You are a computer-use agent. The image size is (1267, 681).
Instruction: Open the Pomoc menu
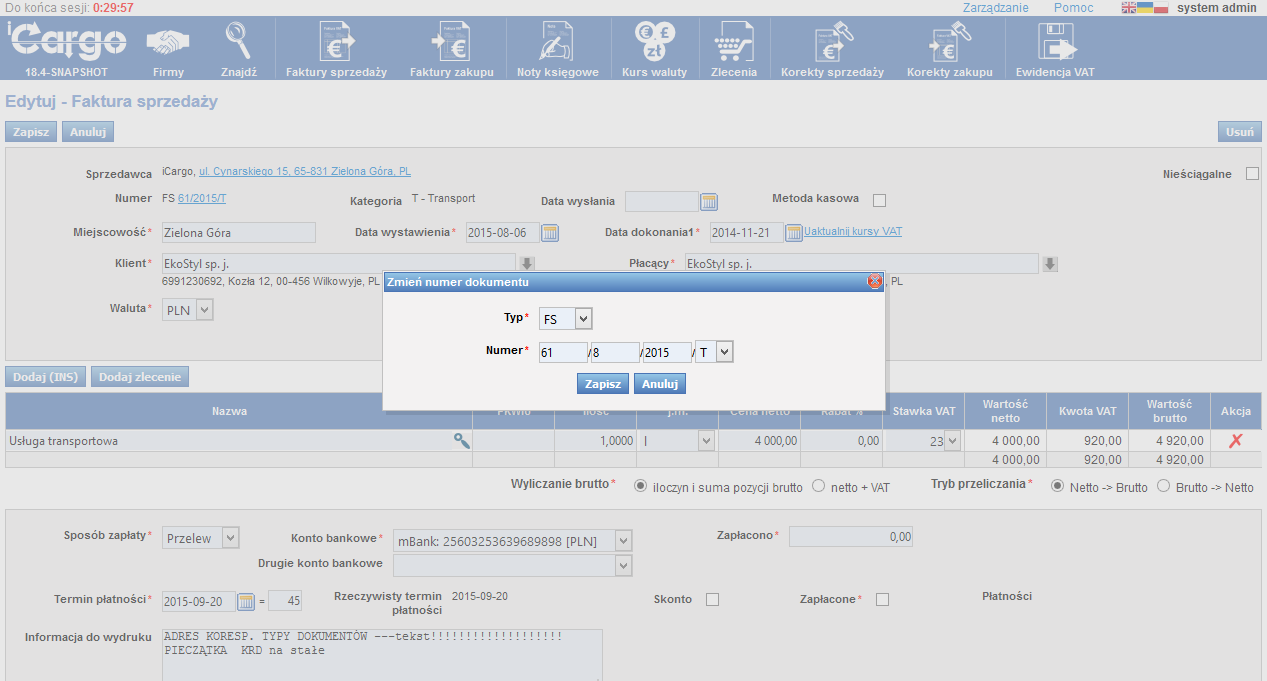[x=1073, y=8]
